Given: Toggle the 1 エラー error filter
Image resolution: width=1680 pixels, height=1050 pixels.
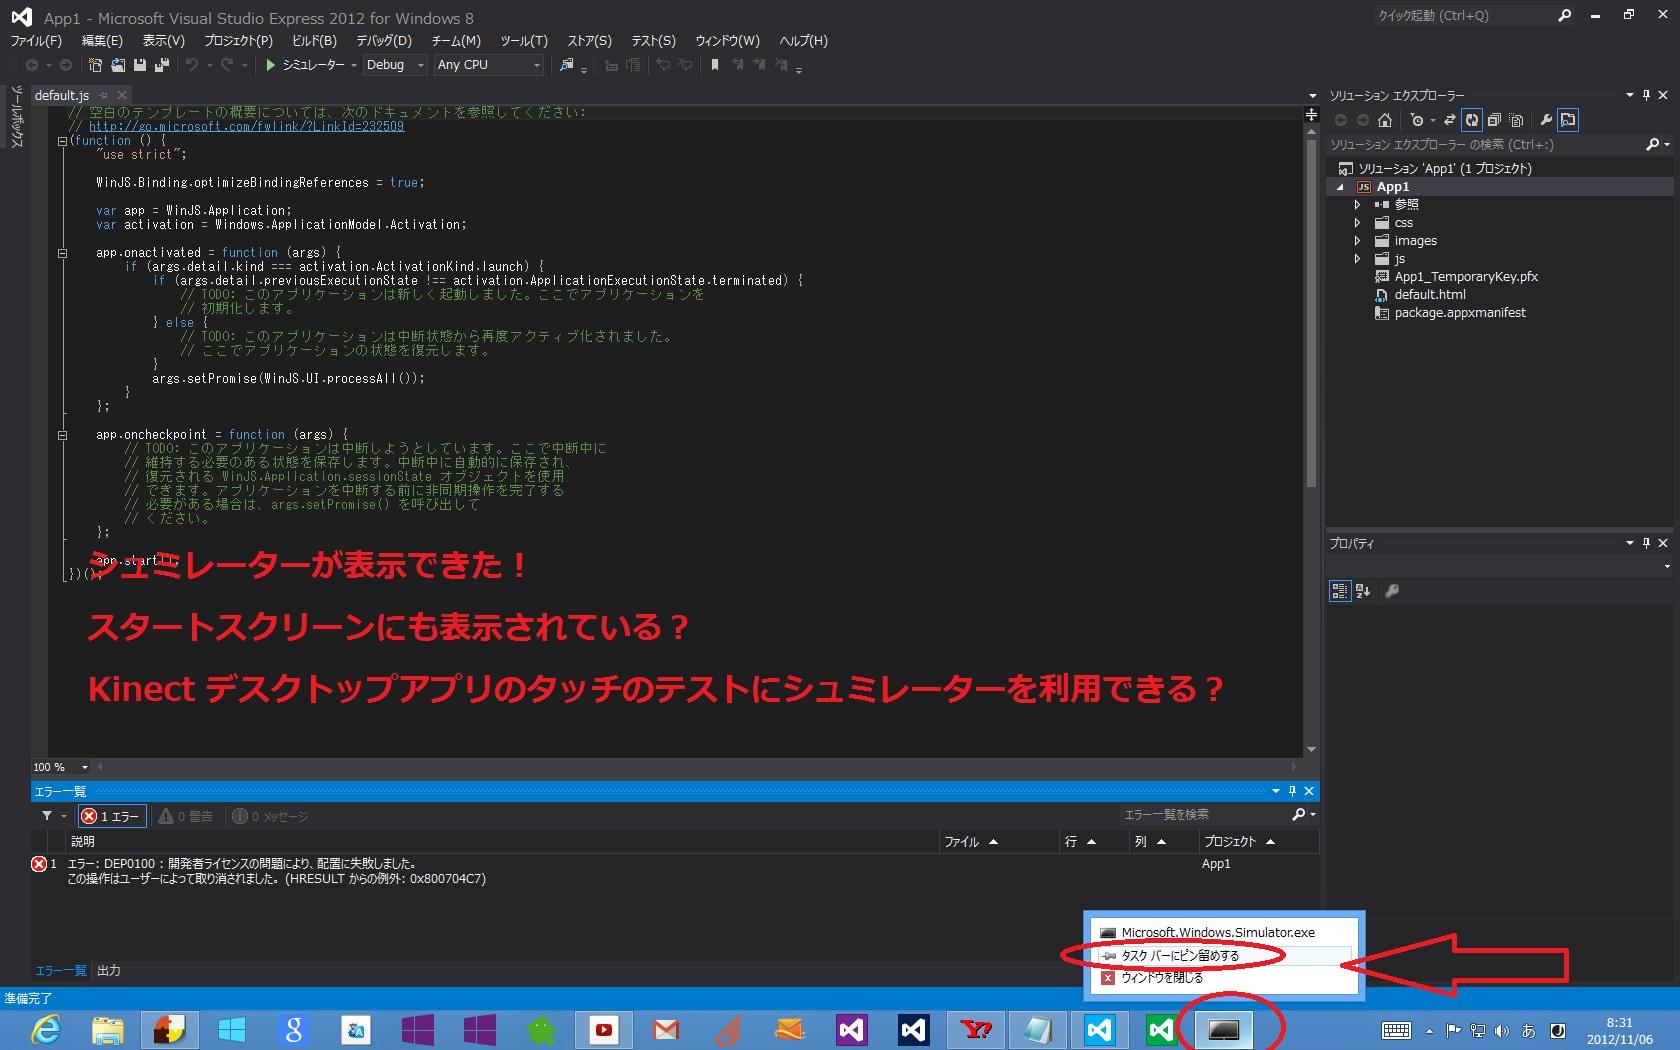Looking at the screenshot, I should click(112, 816).
